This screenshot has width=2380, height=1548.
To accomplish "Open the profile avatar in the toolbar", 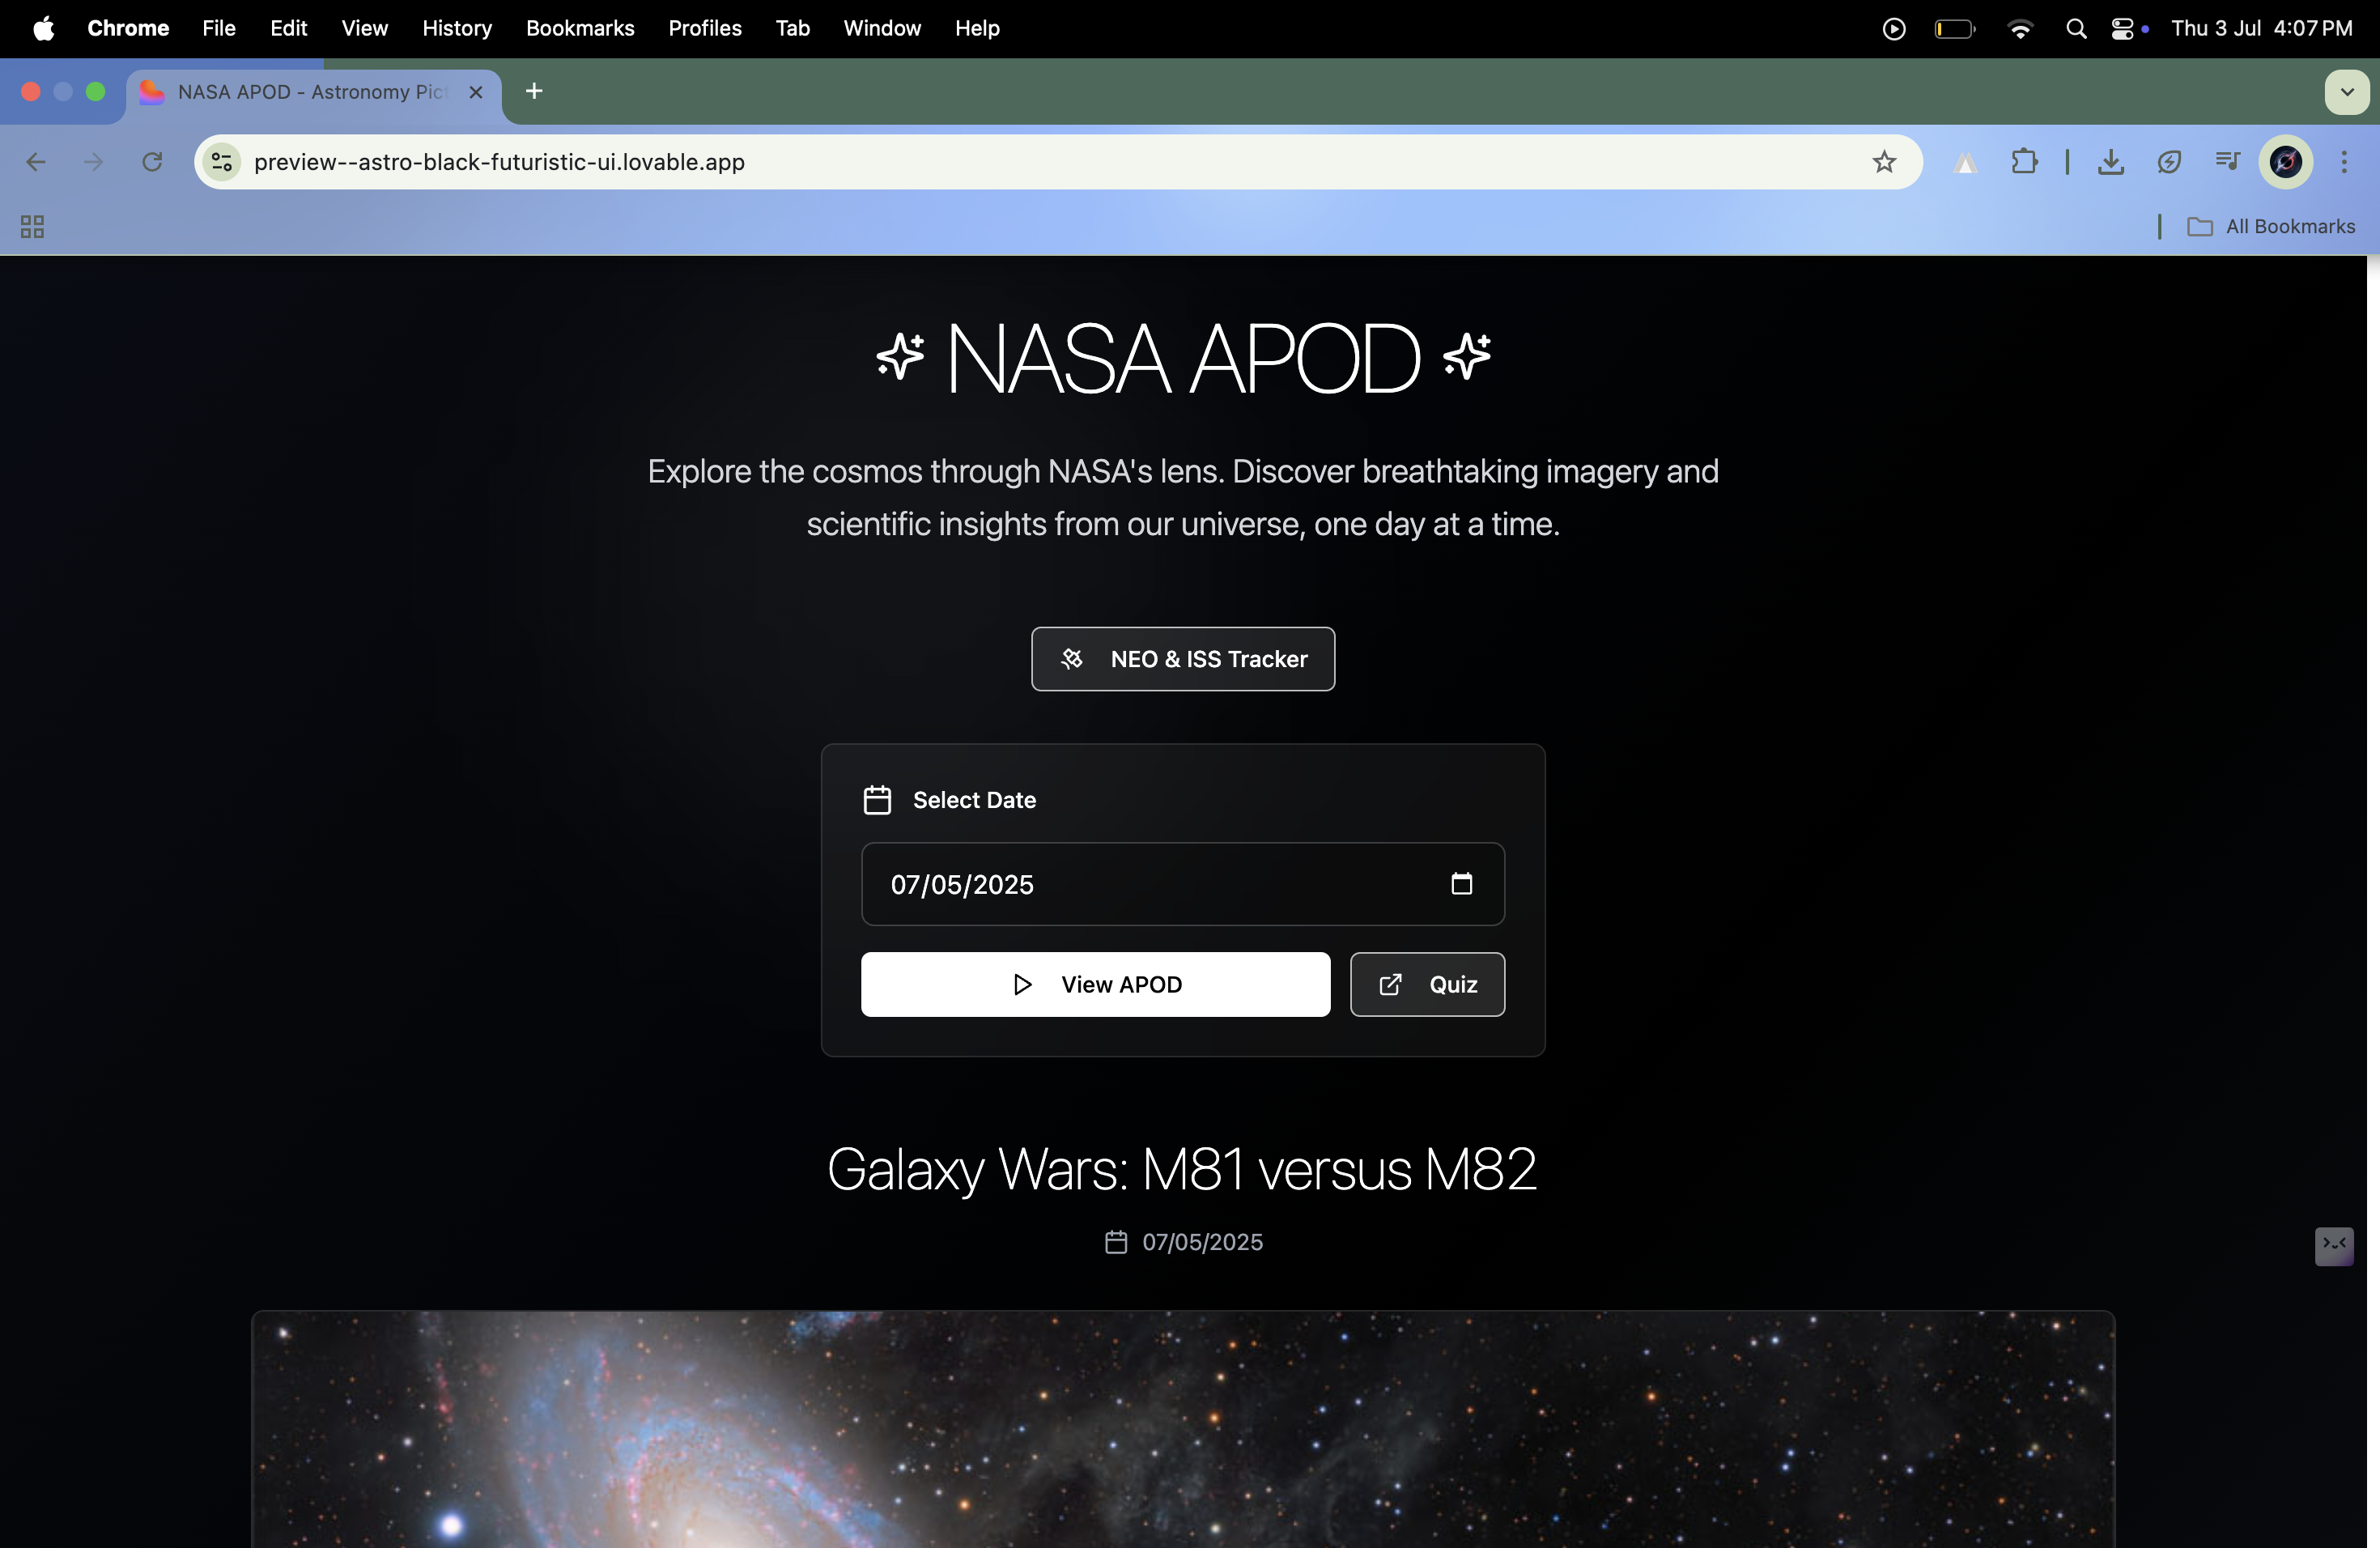I will (2286, 162).
